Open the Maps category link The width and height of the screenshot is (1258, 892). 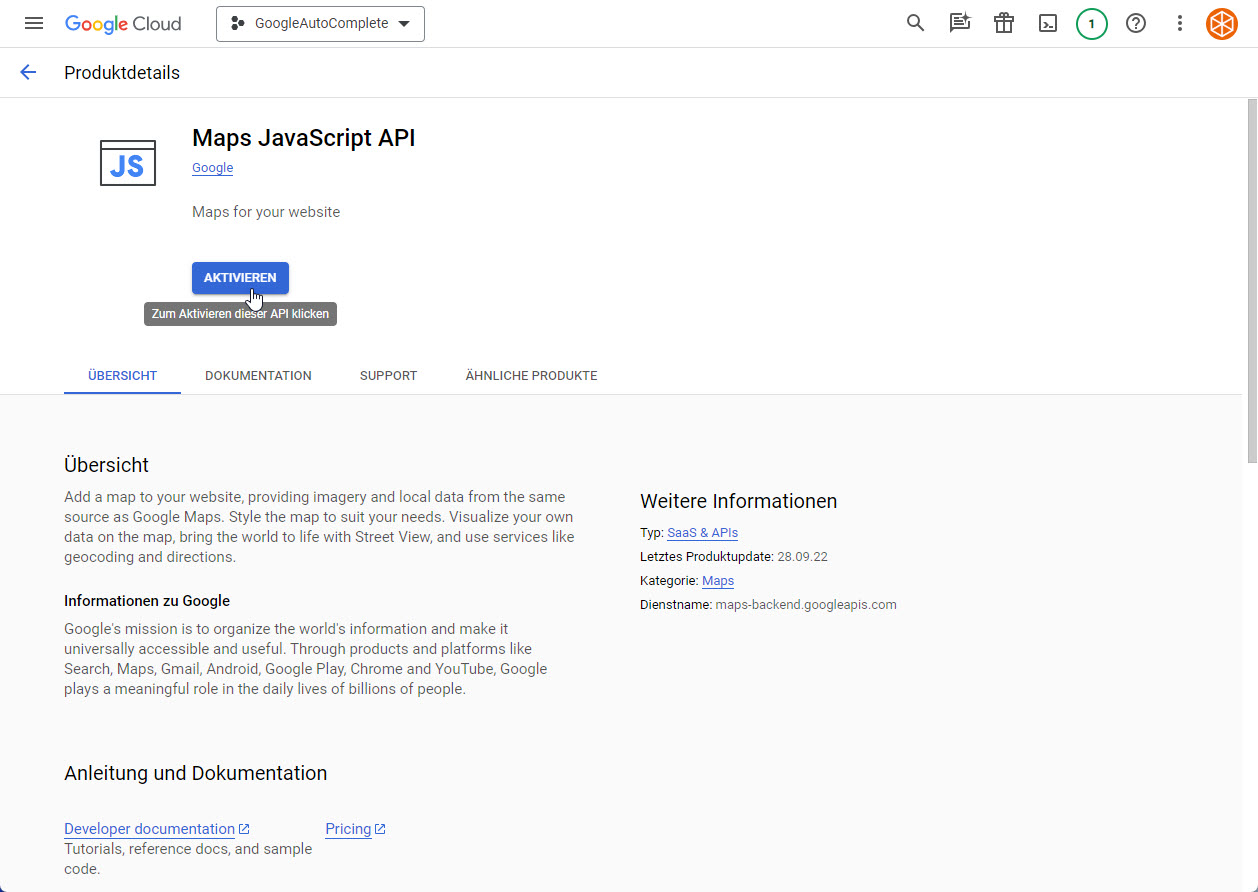718,581
